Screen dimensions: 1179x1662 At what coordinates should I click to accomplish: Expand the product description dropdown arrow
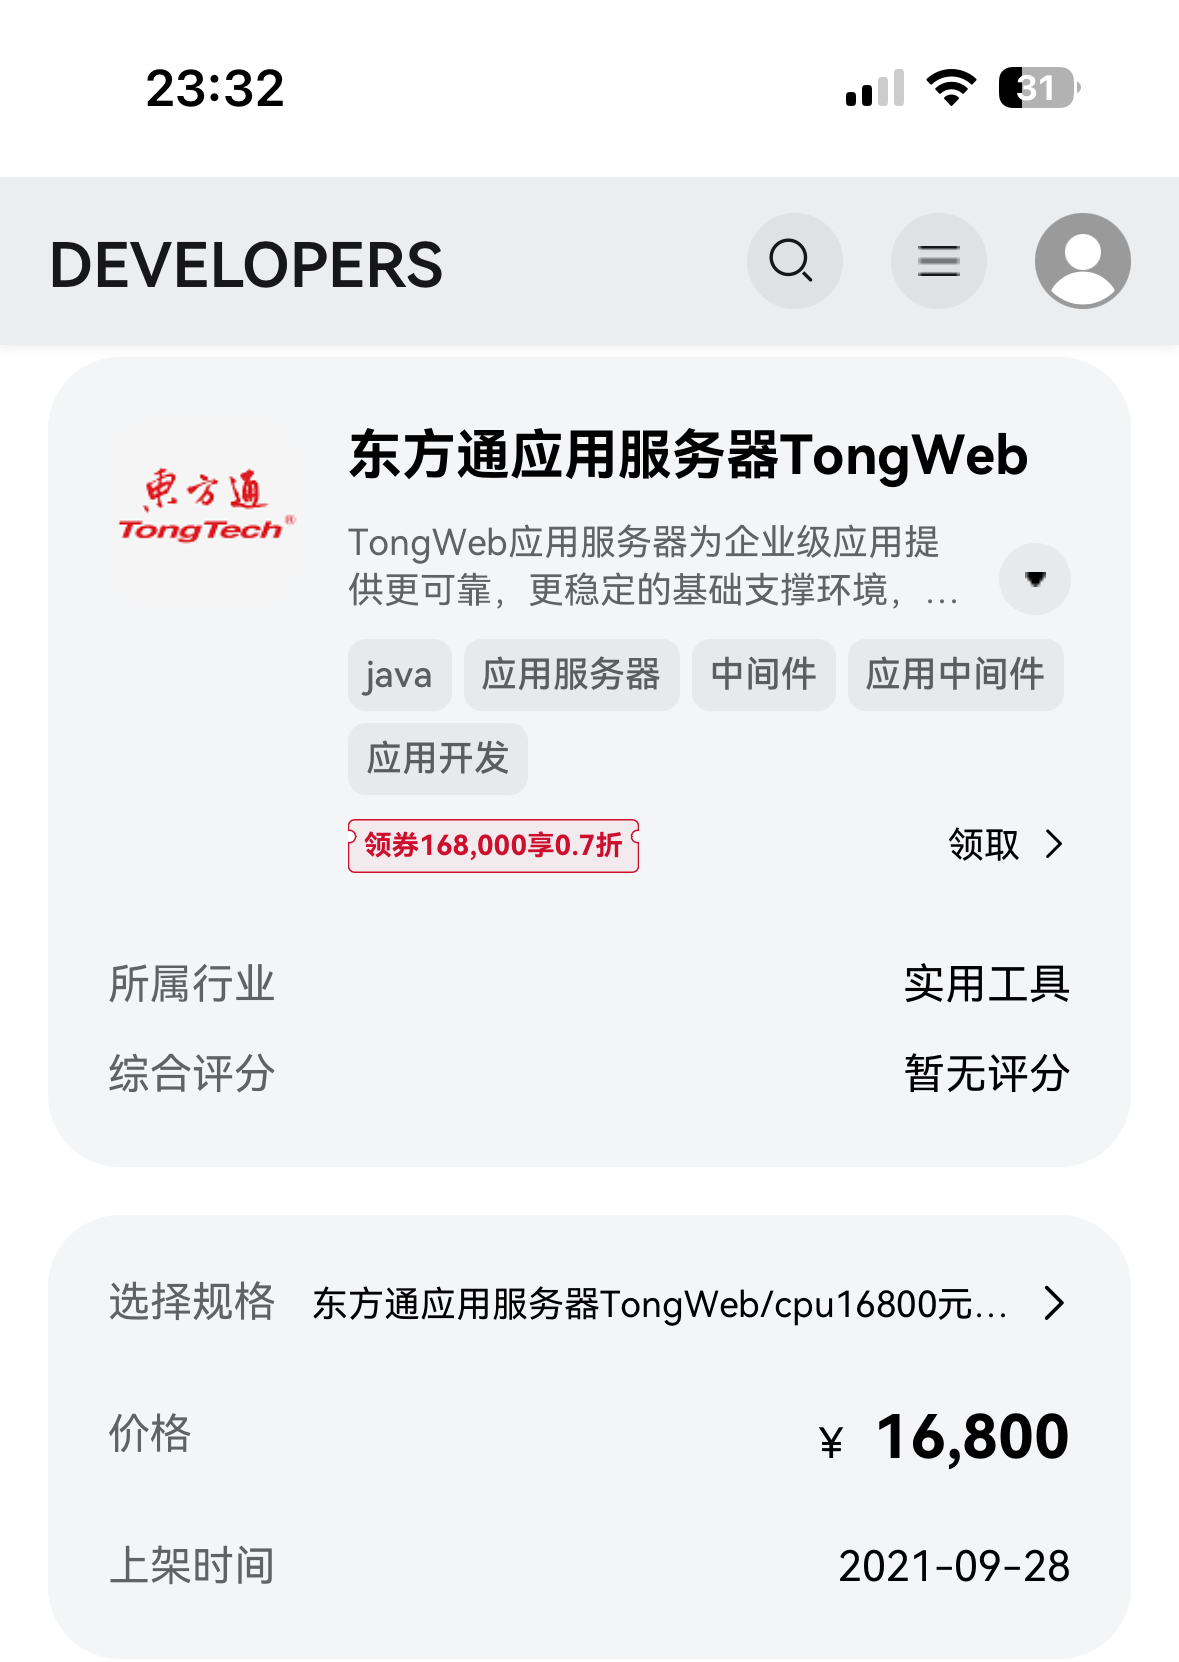click(x=1035, y=579)
